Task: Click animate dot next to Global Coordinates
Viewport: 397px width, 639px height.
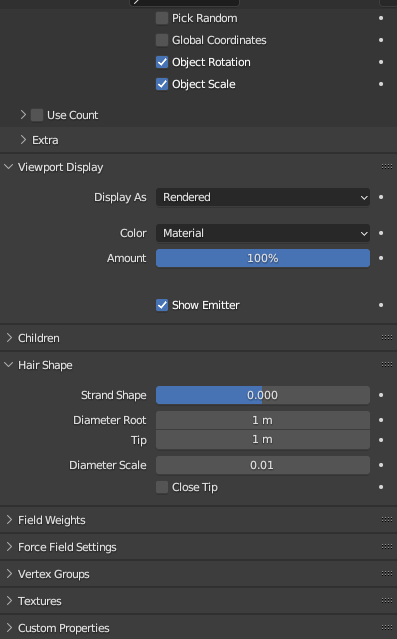Action: pos(381,40)
